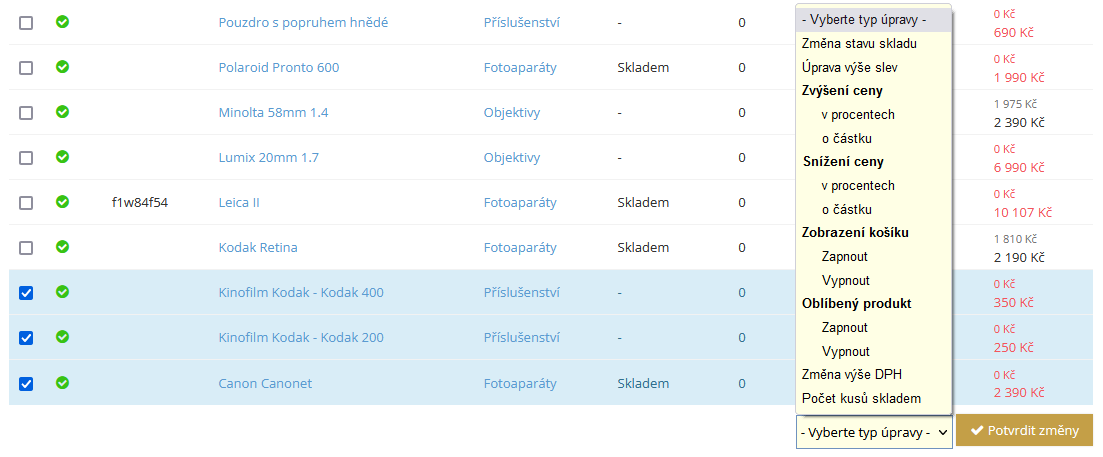This screenshot has height=457, width=1103.
Task: Click green icon for Pouzdro s popruhem hnědé
Action: point(63,22)
